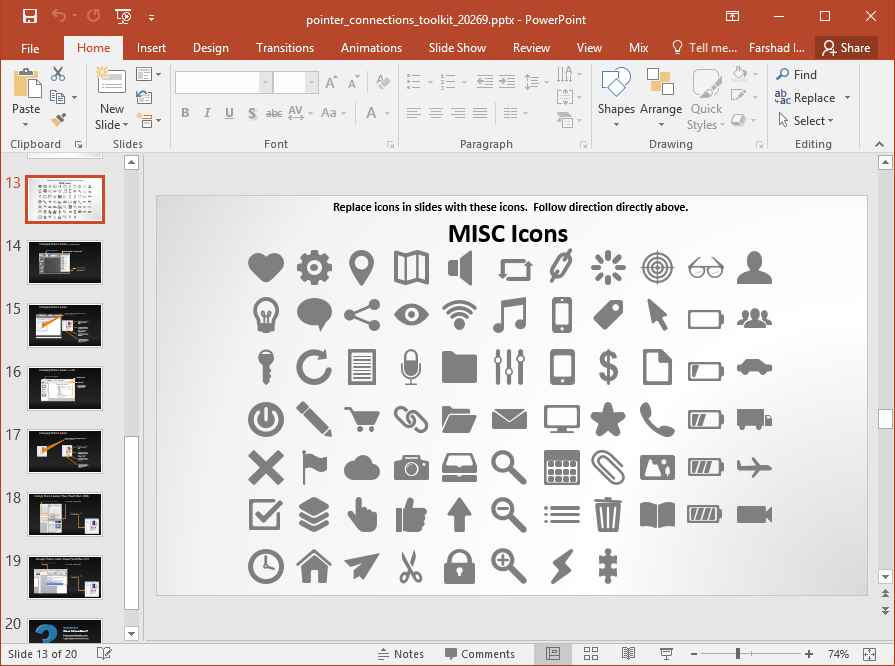Image resolution: width=895 pixels, height=666 pixels.
Task: Open the Select dropdown in Editing
Action: pos(813,121)
